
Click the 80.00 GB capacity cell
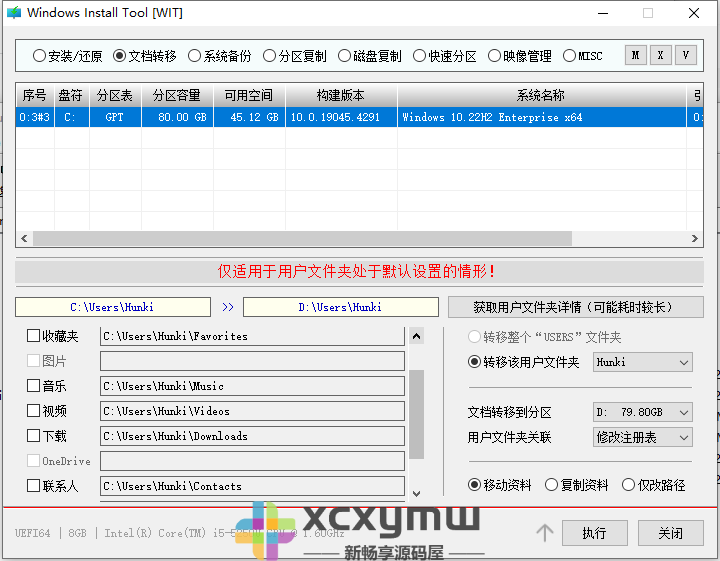point(177,117)
